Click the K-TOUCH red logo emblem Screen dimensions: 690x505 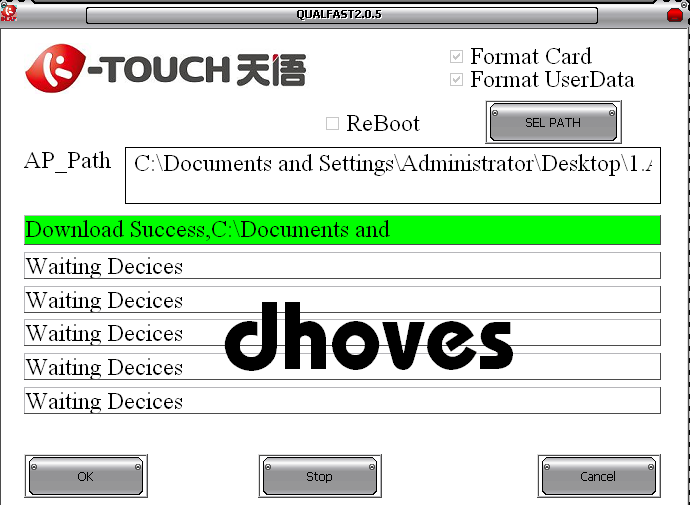tap(60, 70)
